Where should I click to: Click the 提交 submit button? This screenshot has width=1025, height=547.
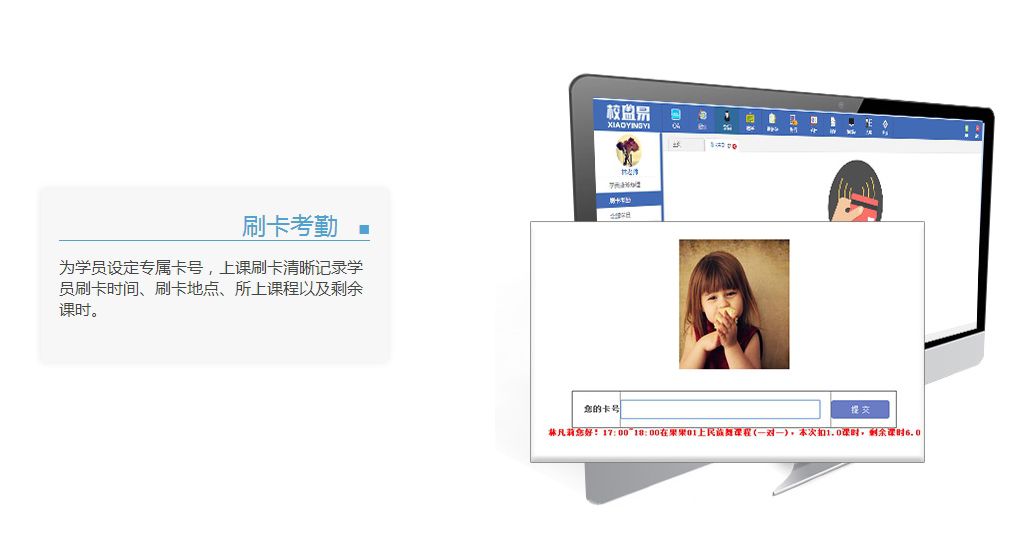(x=859, y=409)
